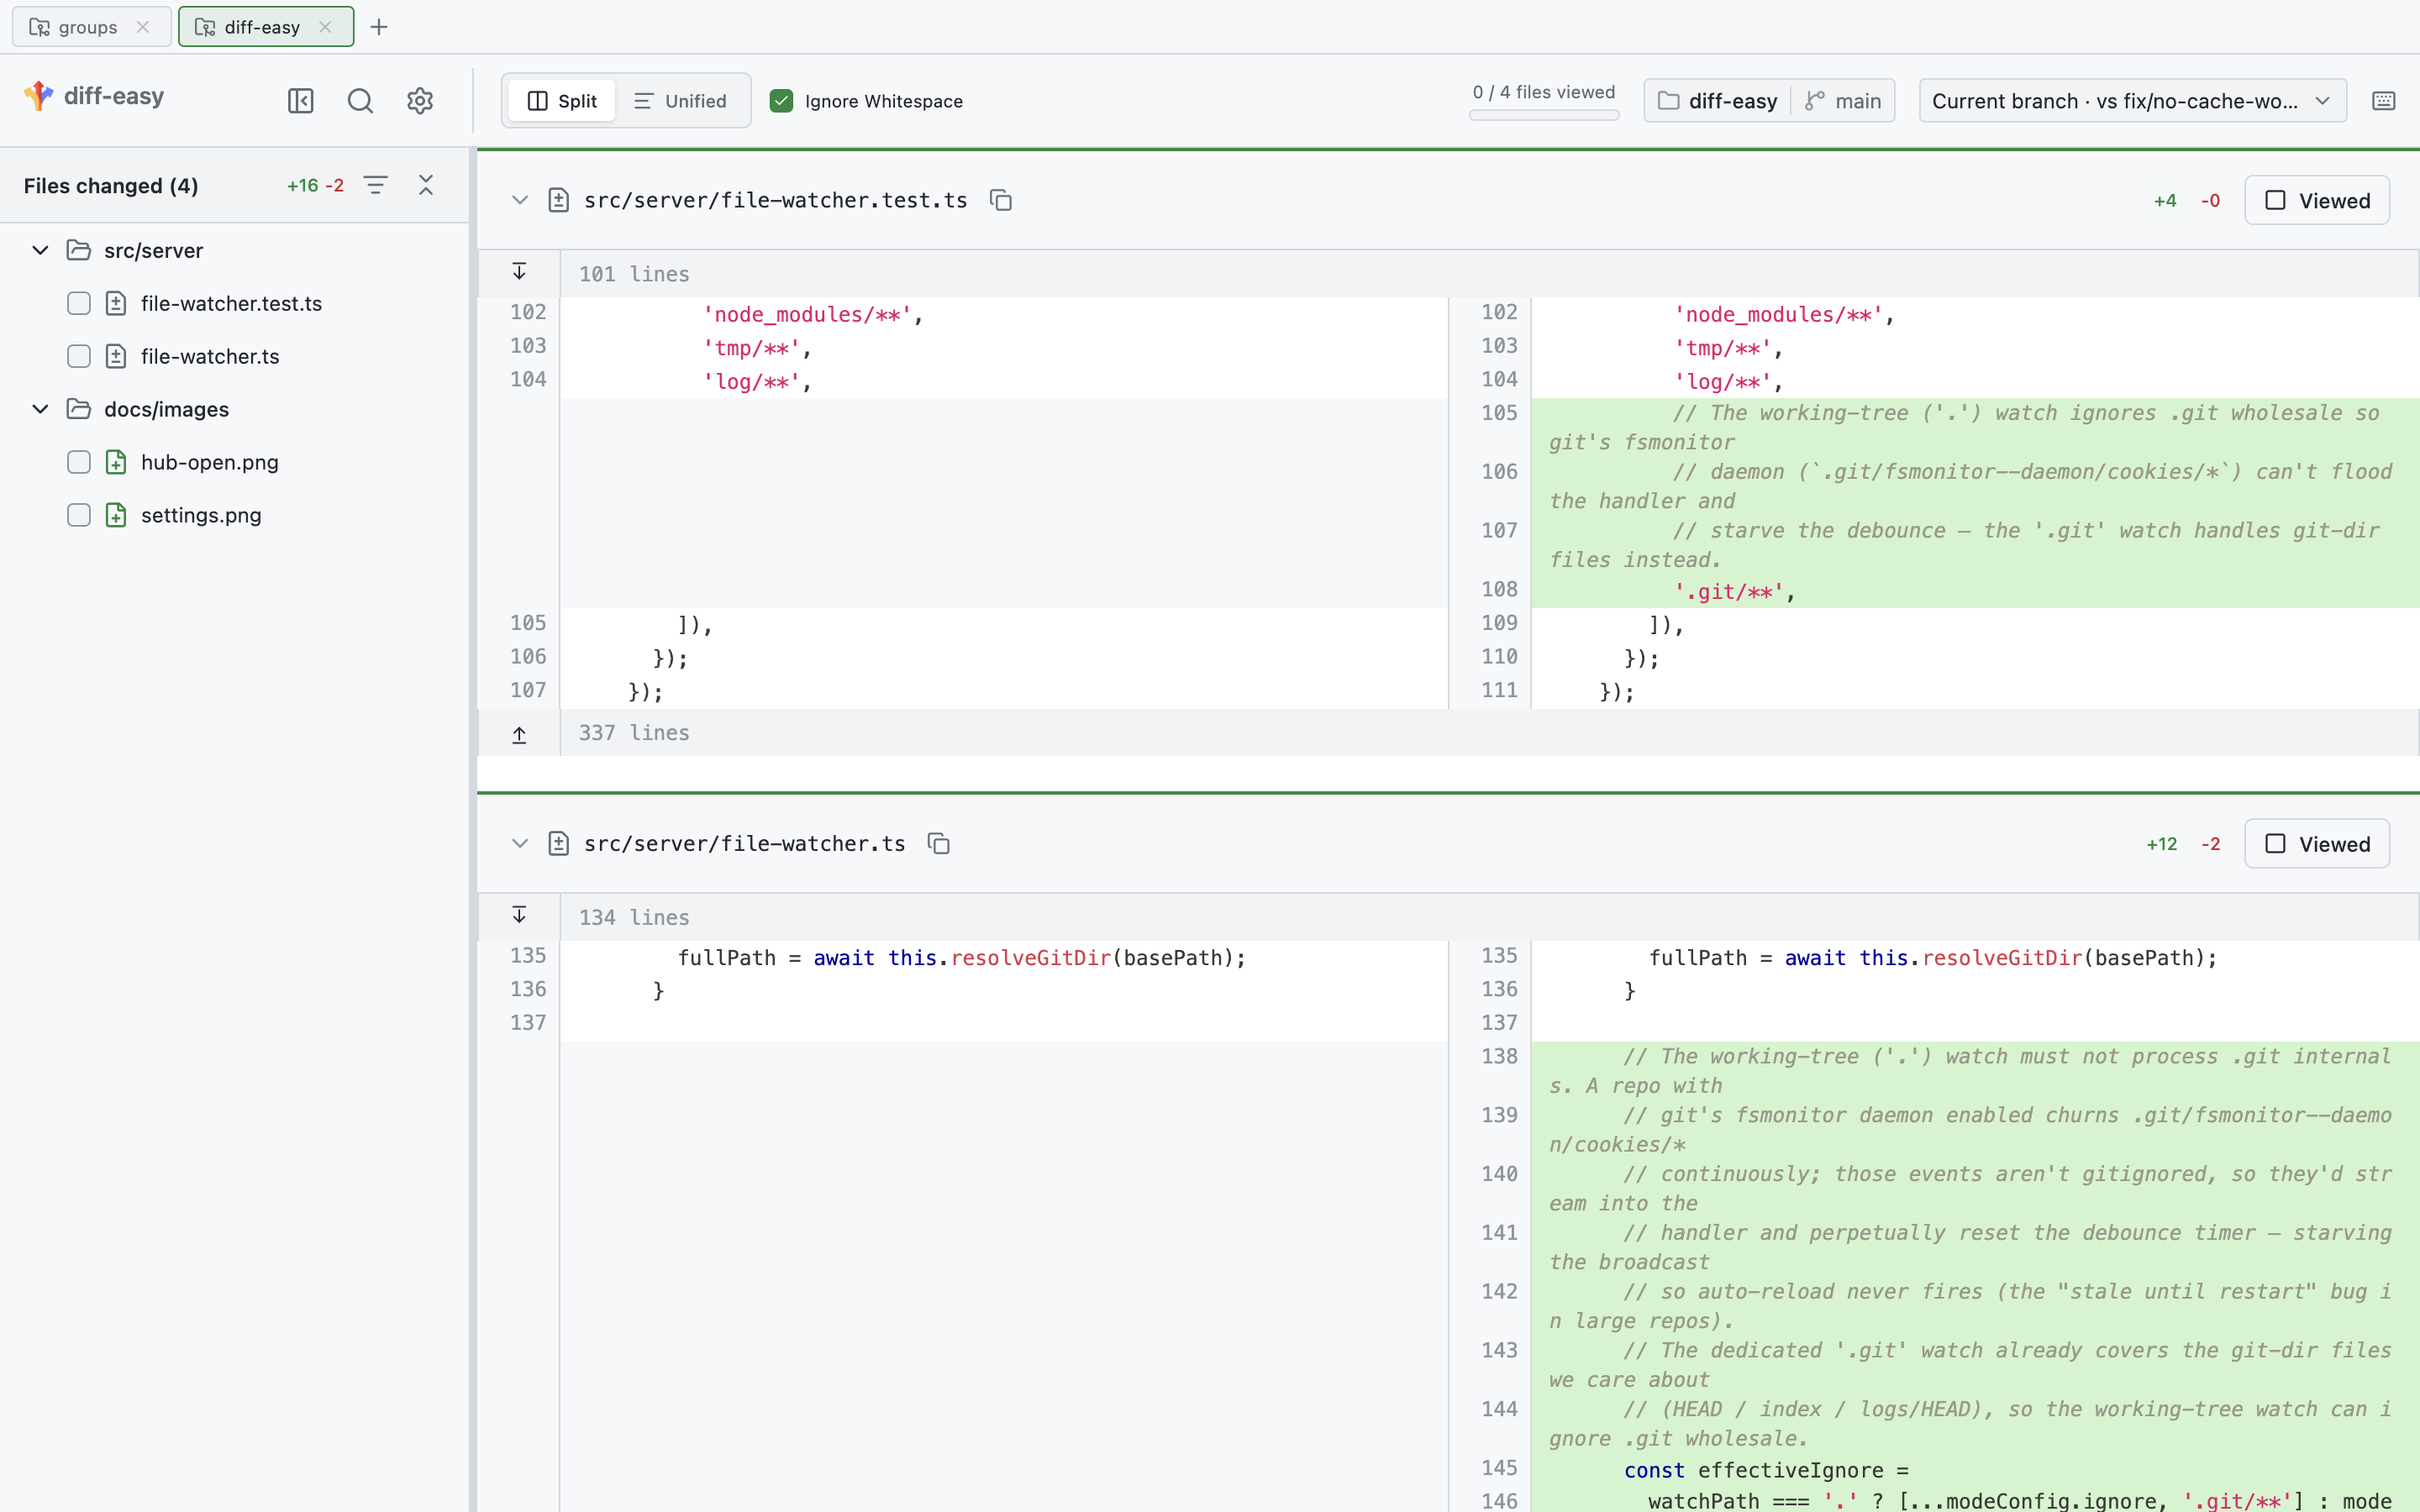Click the folder icon beside diff-easy repo
2420x1512 pixels.
1668,101
